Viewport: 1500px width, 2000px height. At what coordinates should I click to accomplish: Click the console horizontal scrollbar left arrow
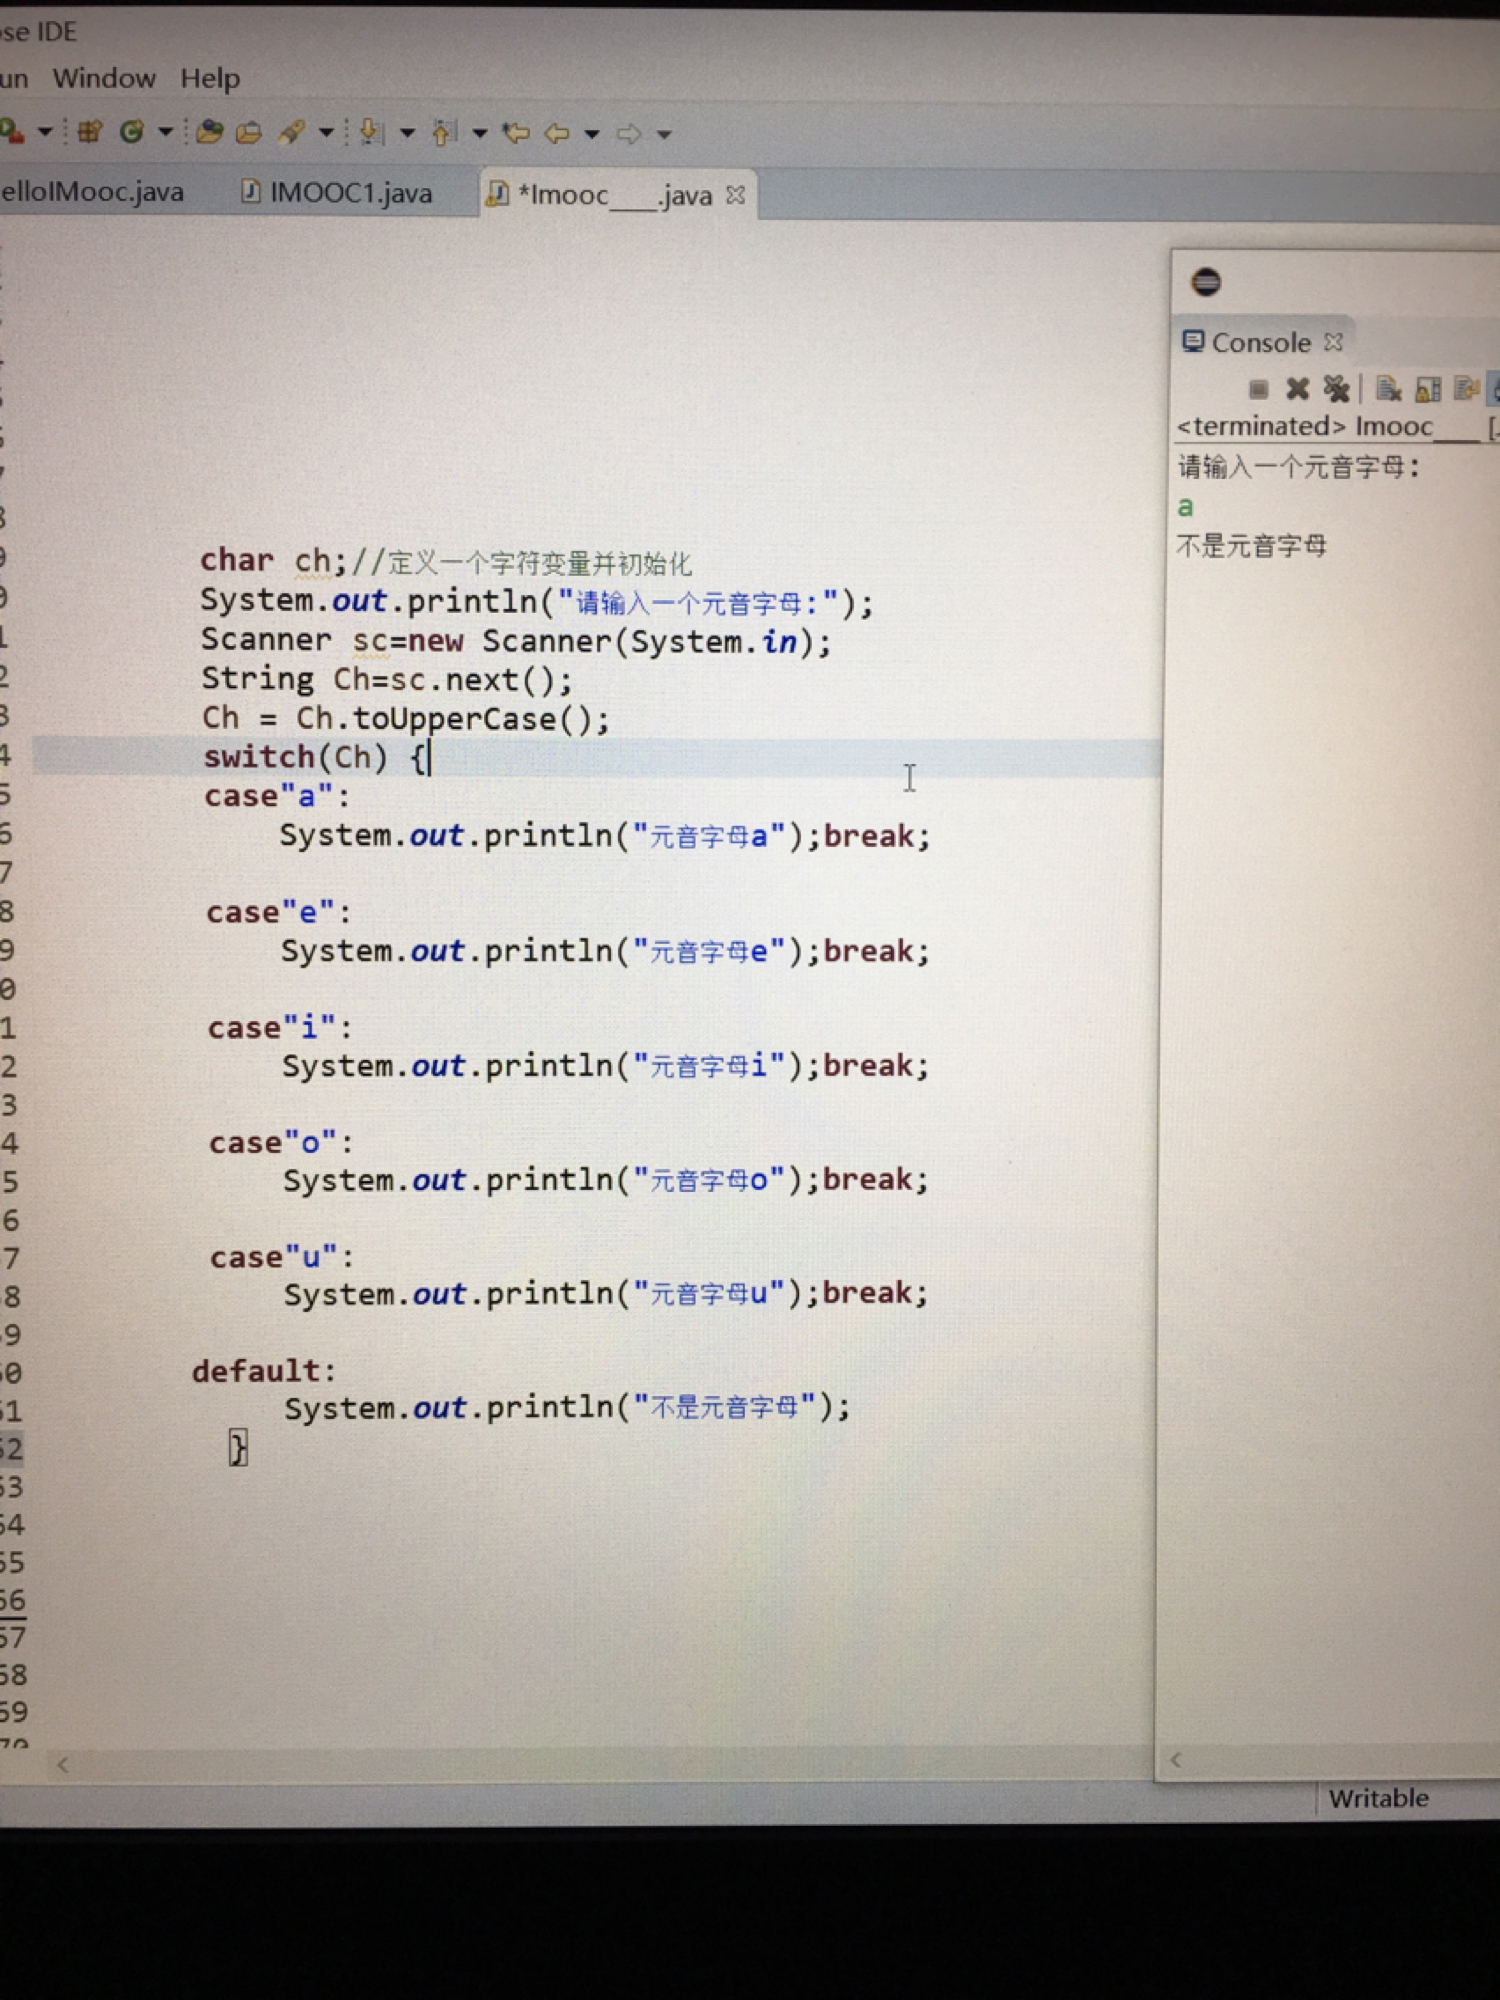(x=1176, y=1760)
